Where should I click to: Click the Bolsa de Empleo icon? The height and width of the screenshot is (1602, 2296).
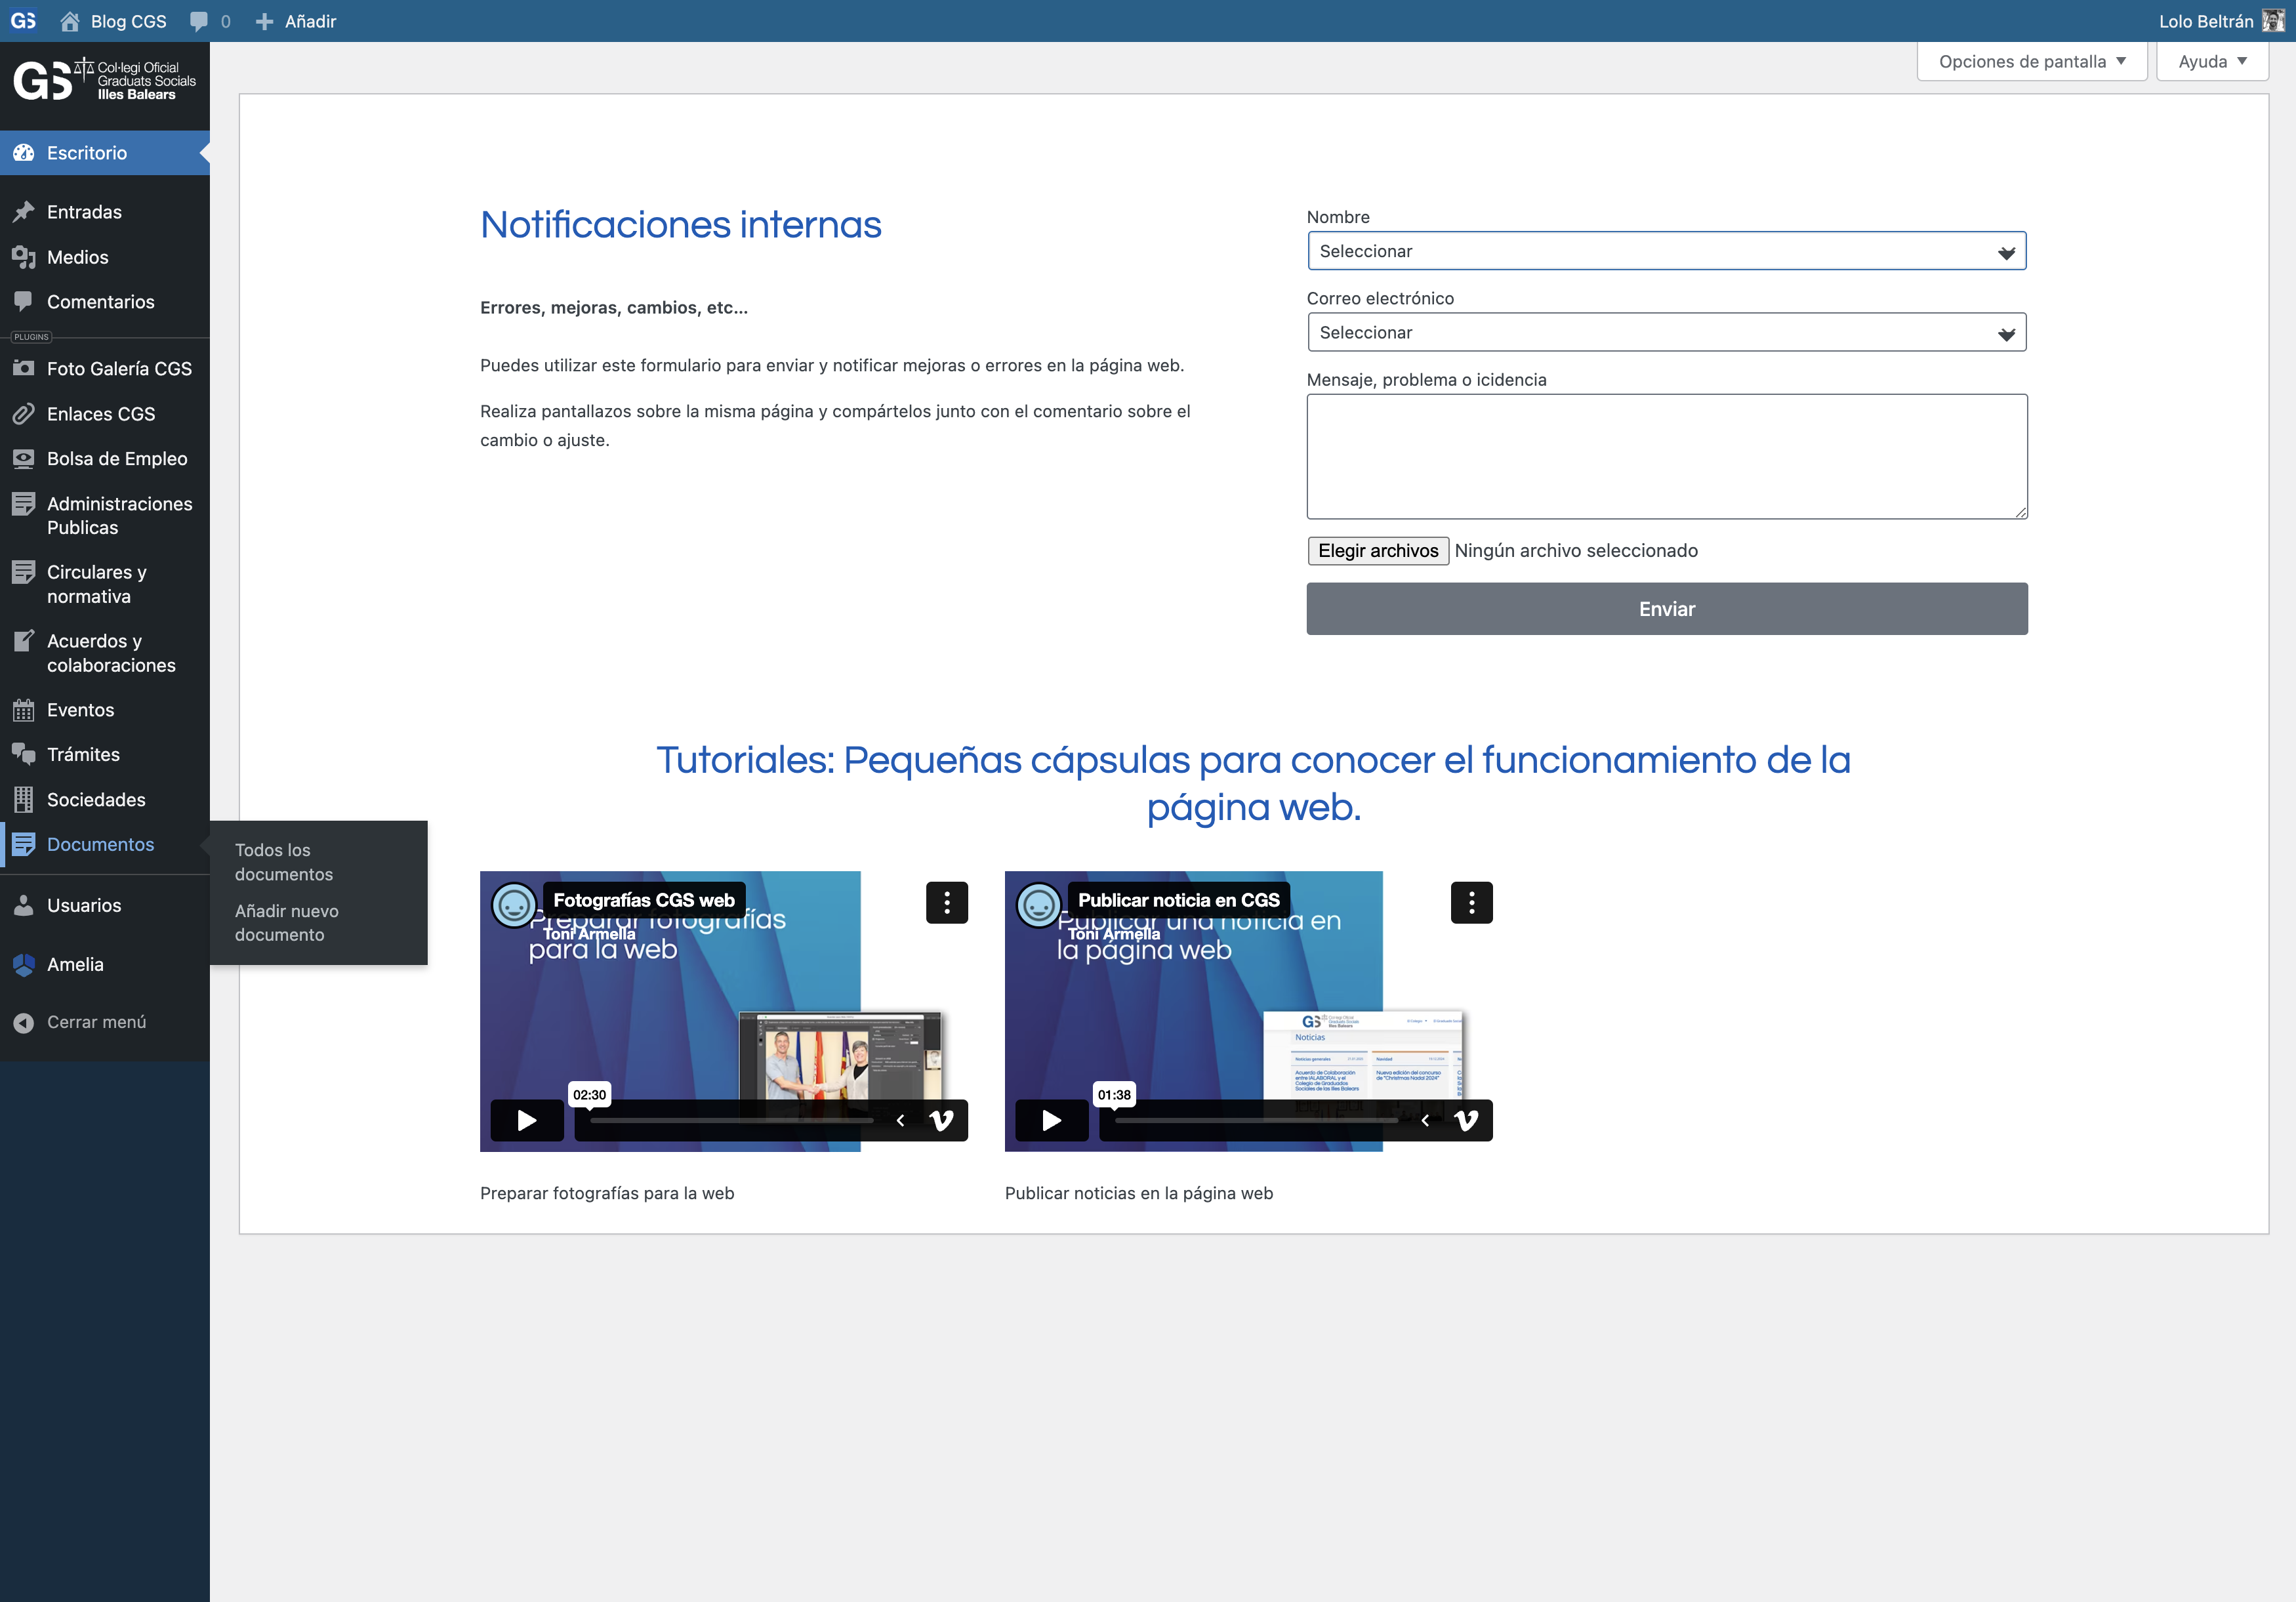coord(23,458)
